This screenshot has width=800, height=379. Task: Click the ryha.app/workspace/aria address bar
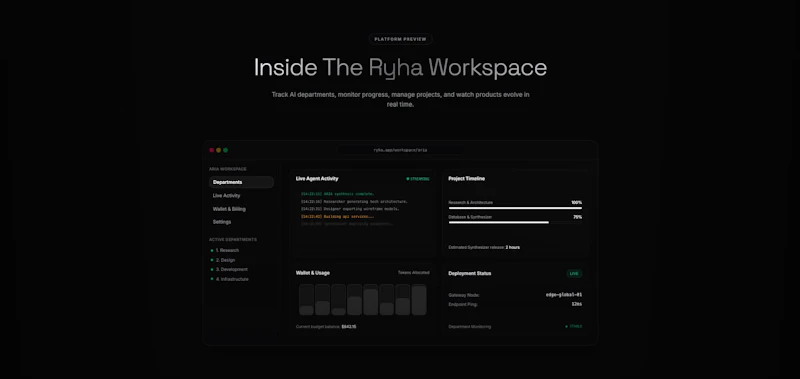[x=401, y=150]
